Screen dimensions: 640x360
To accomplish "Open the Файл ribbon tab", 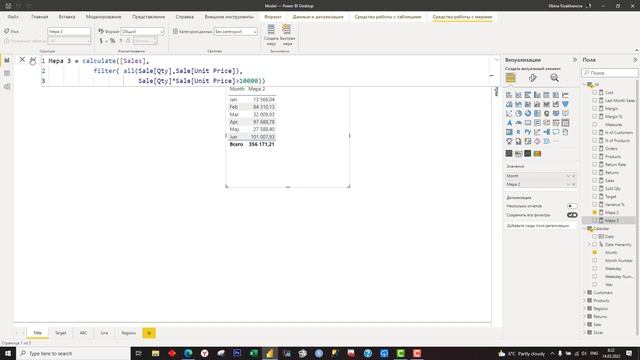I will point(13,17).
